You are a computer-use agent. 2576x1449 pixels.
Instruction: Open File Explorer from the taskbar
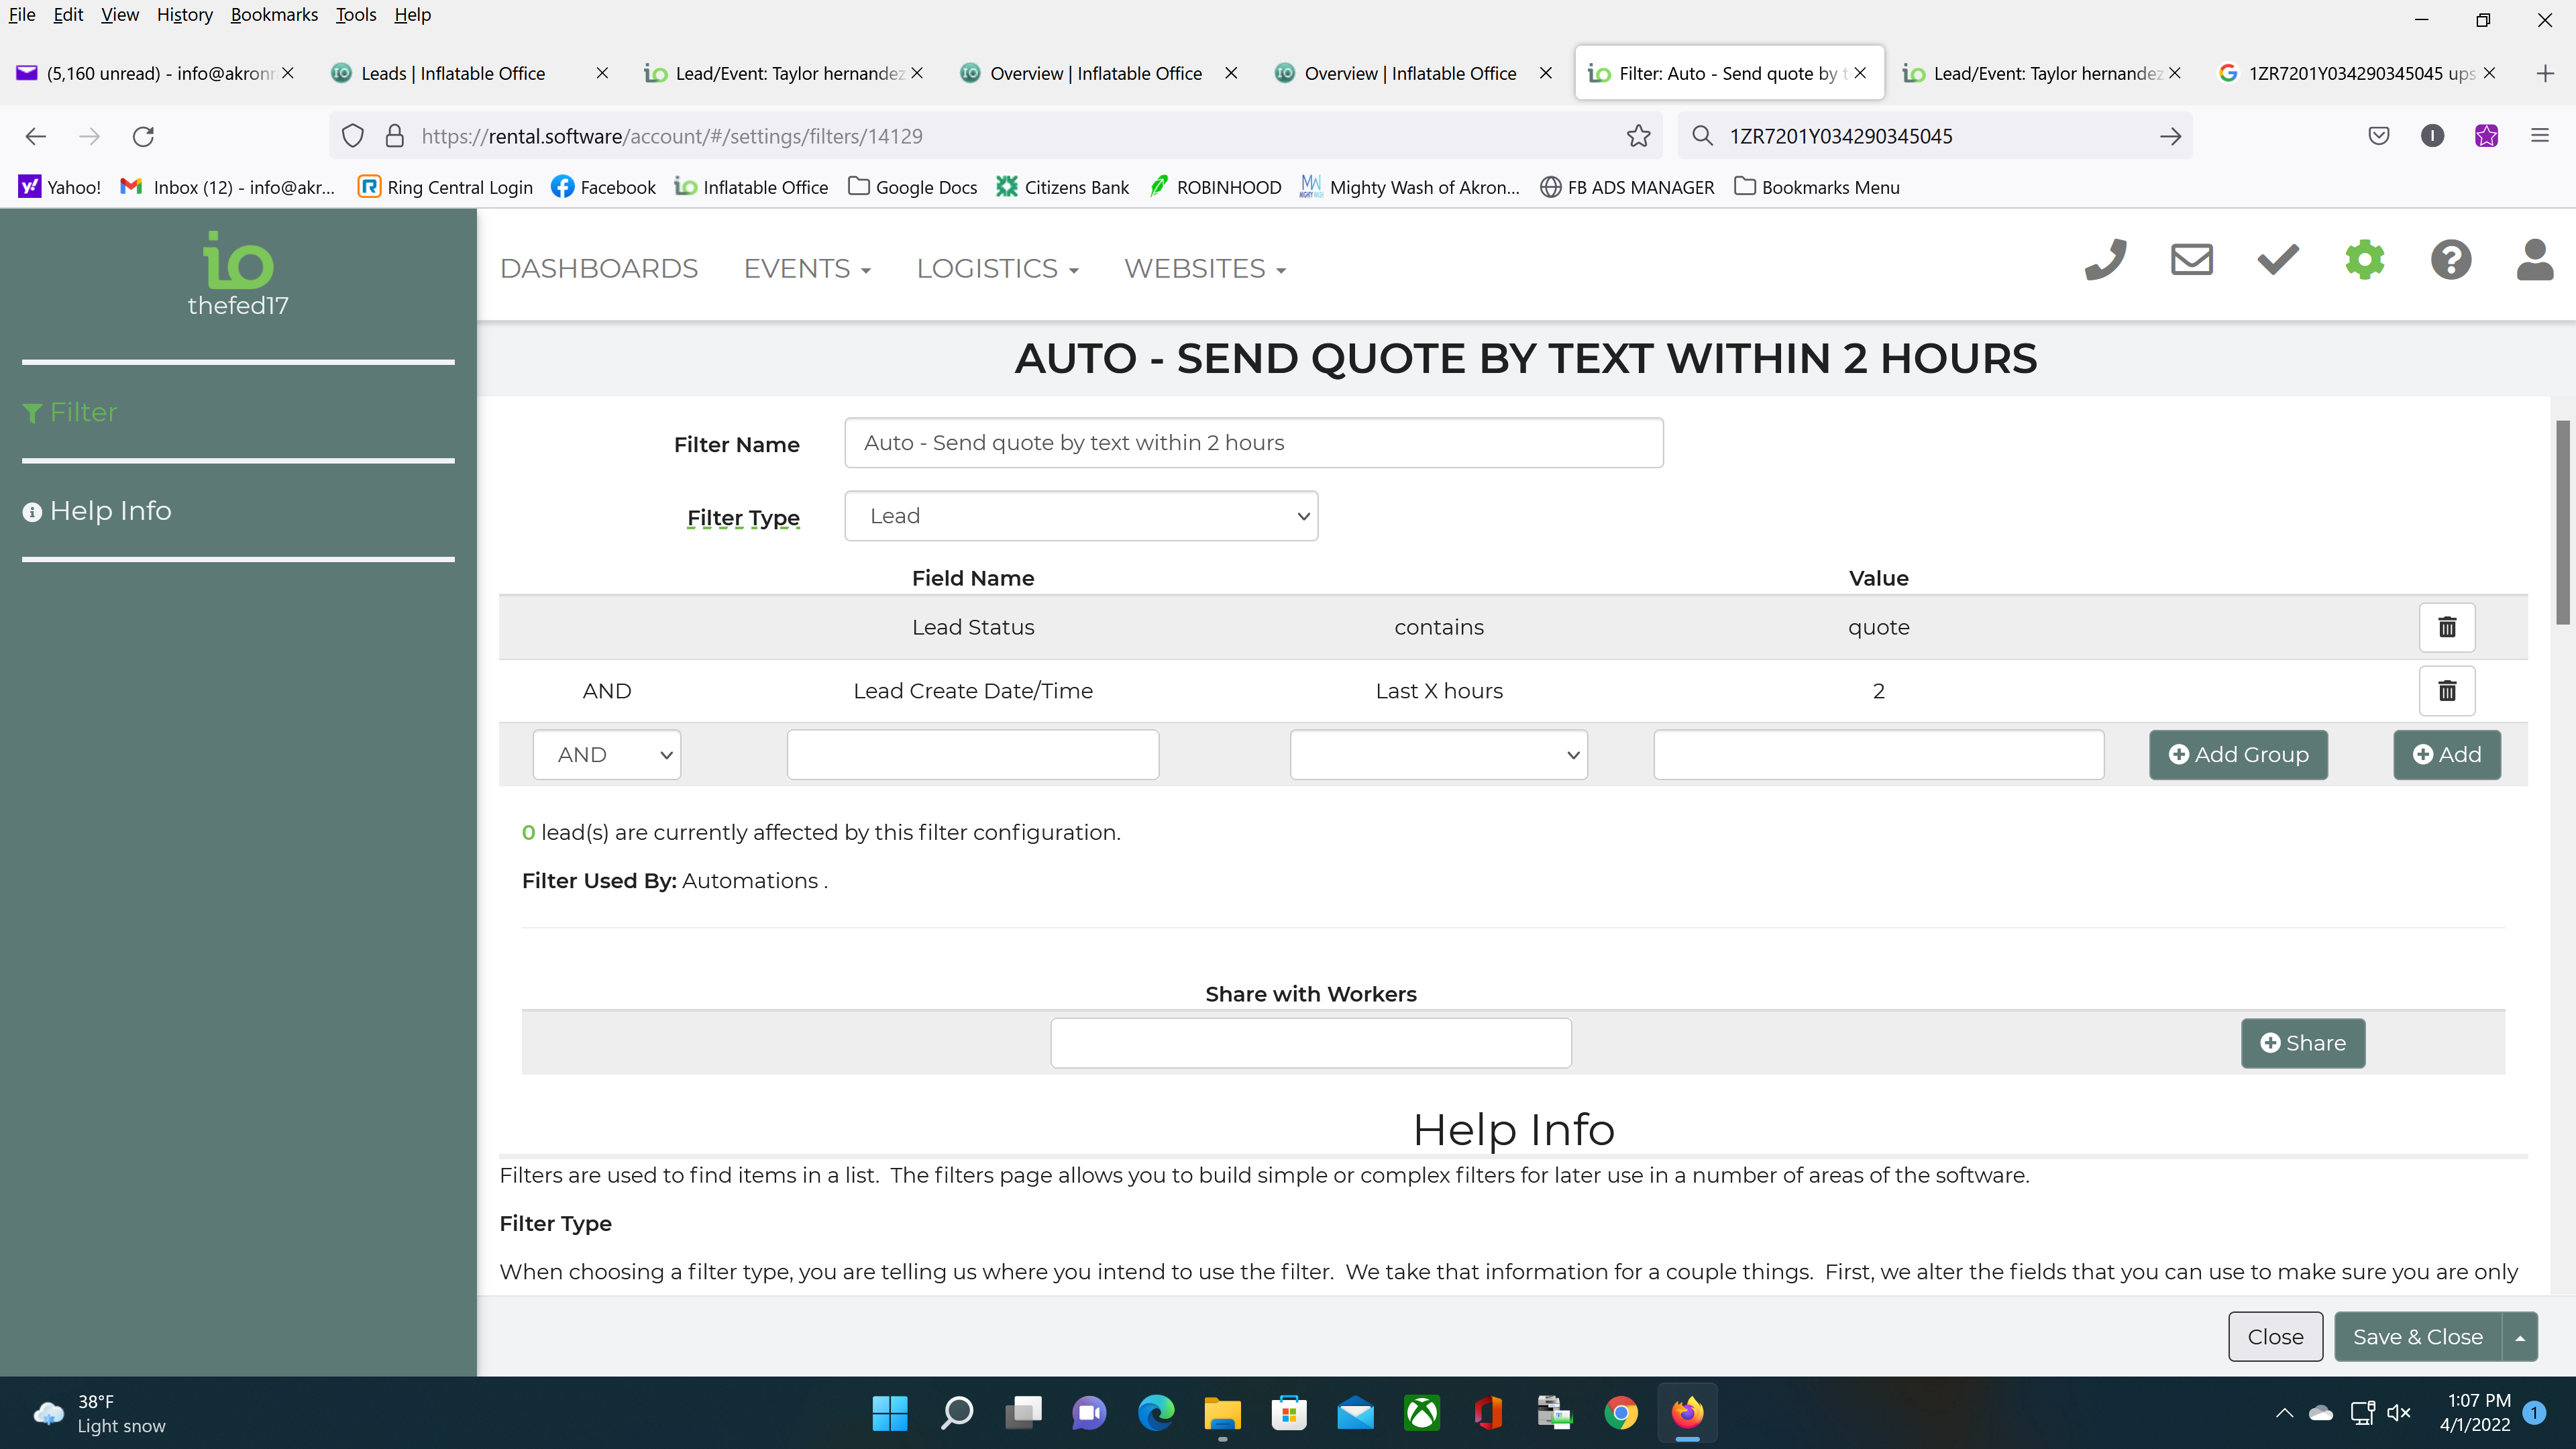point(1222,1413)
